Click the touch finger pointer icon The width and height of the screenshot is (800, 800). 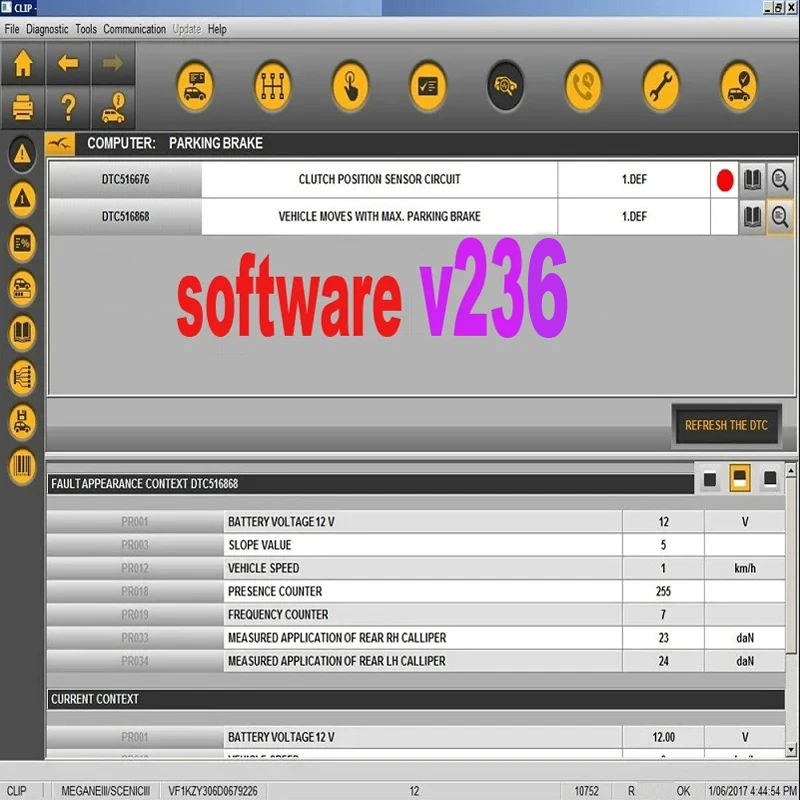click(x=350, y=86)
